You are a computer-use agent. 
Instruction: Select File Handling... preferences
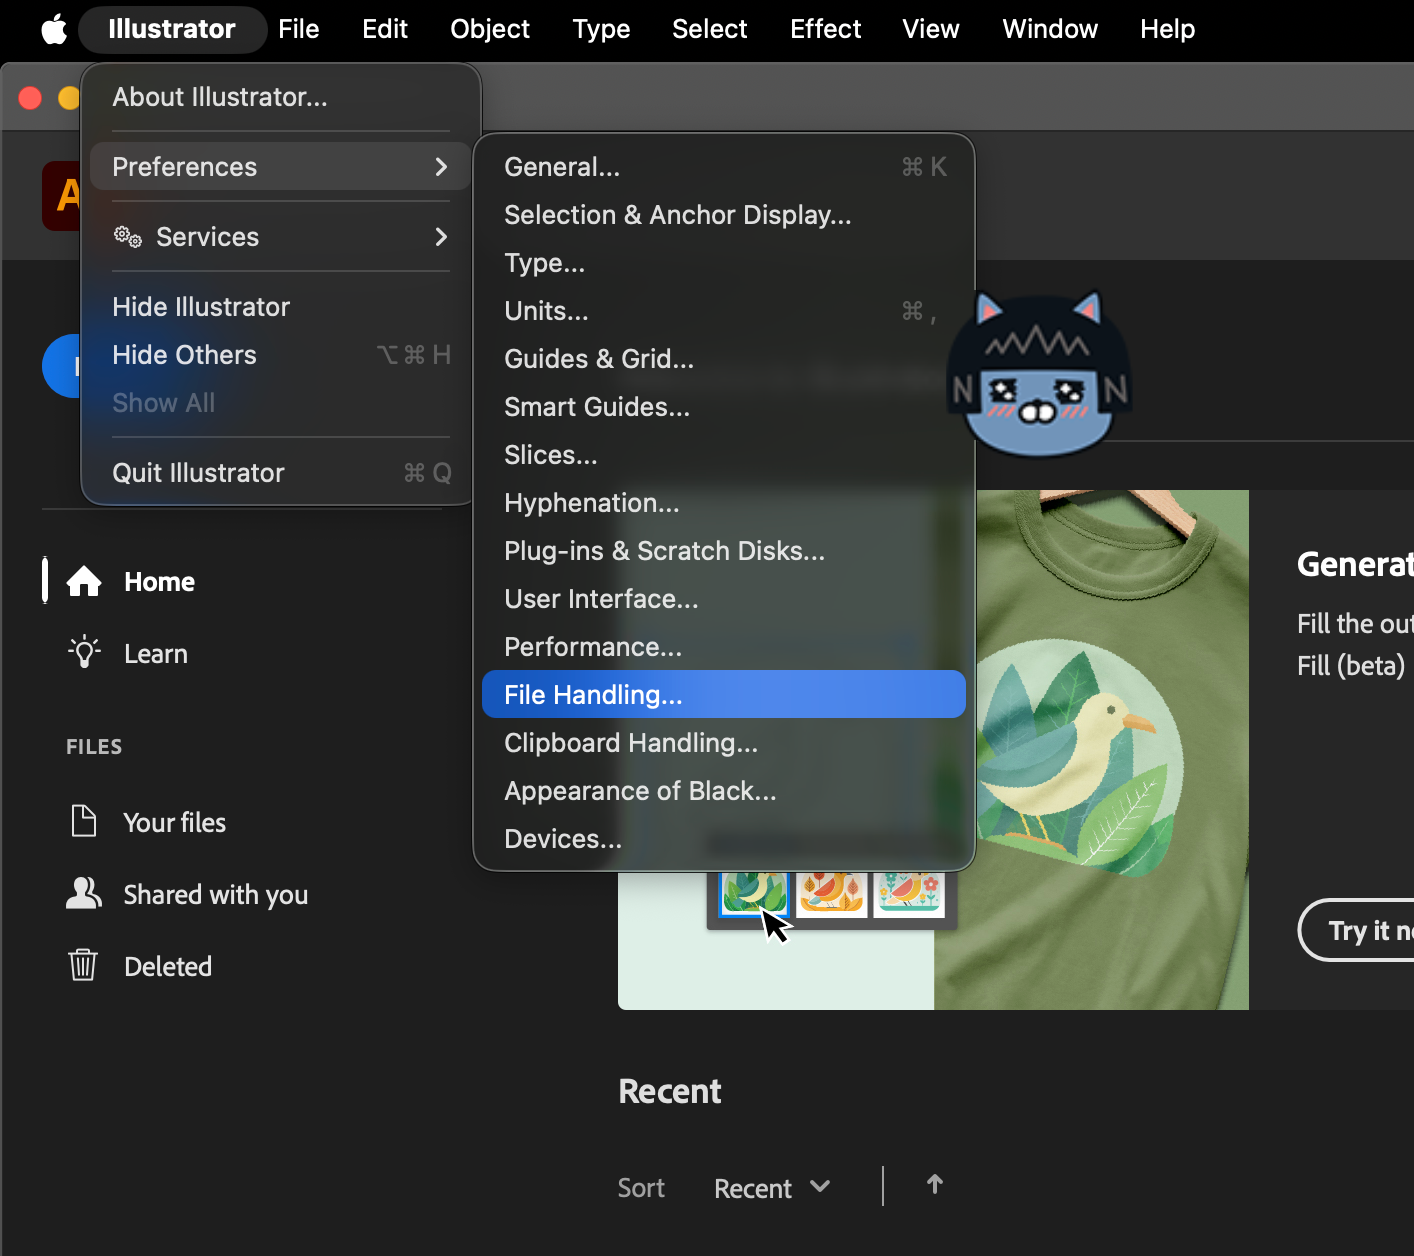723,695
